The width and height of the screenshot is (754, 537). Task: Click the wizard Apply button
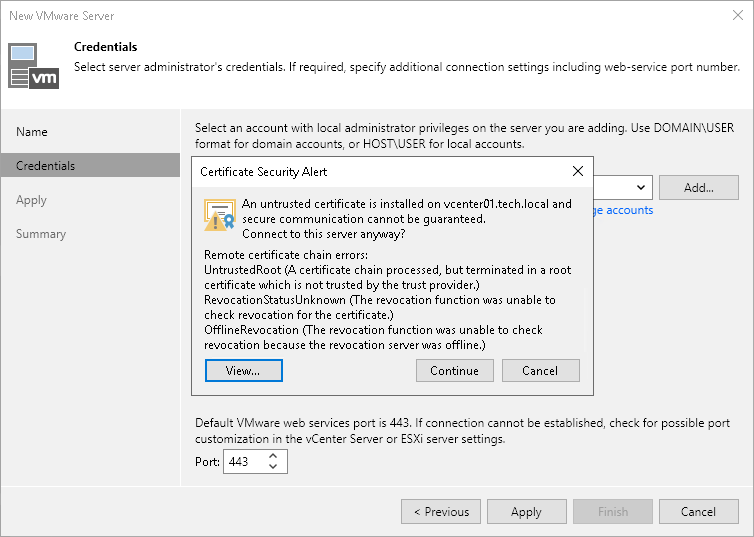(527, 512)
